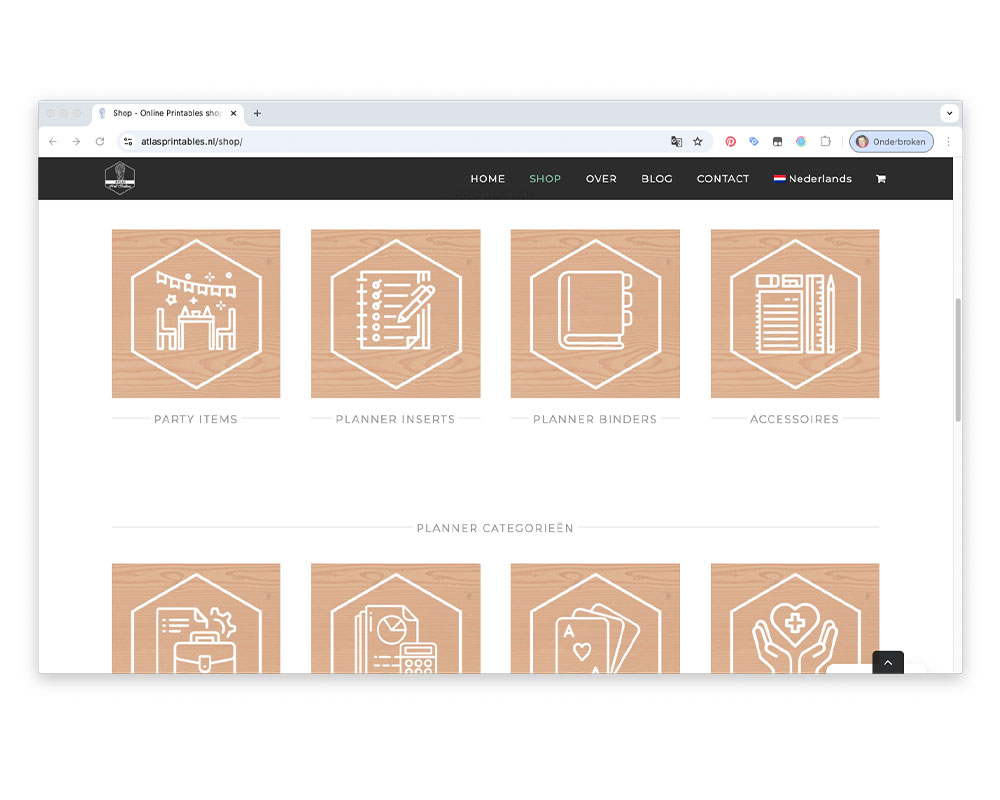1000x800 pixels.
Task: Open the Planner Inserts category tile
Action: click(x=395, y=314)
